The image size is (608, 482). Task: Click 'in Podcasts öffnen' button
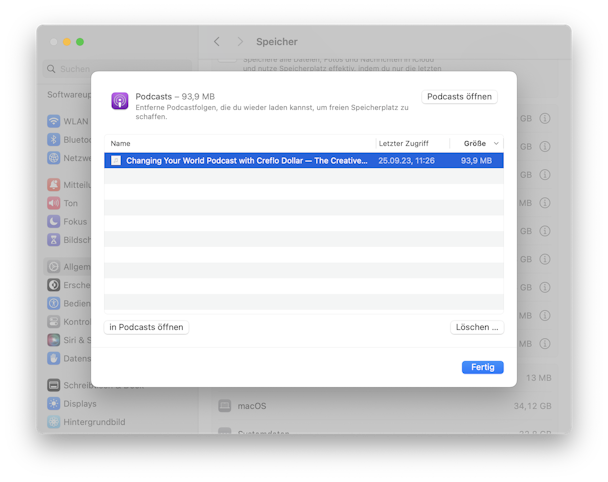point(146,327)
